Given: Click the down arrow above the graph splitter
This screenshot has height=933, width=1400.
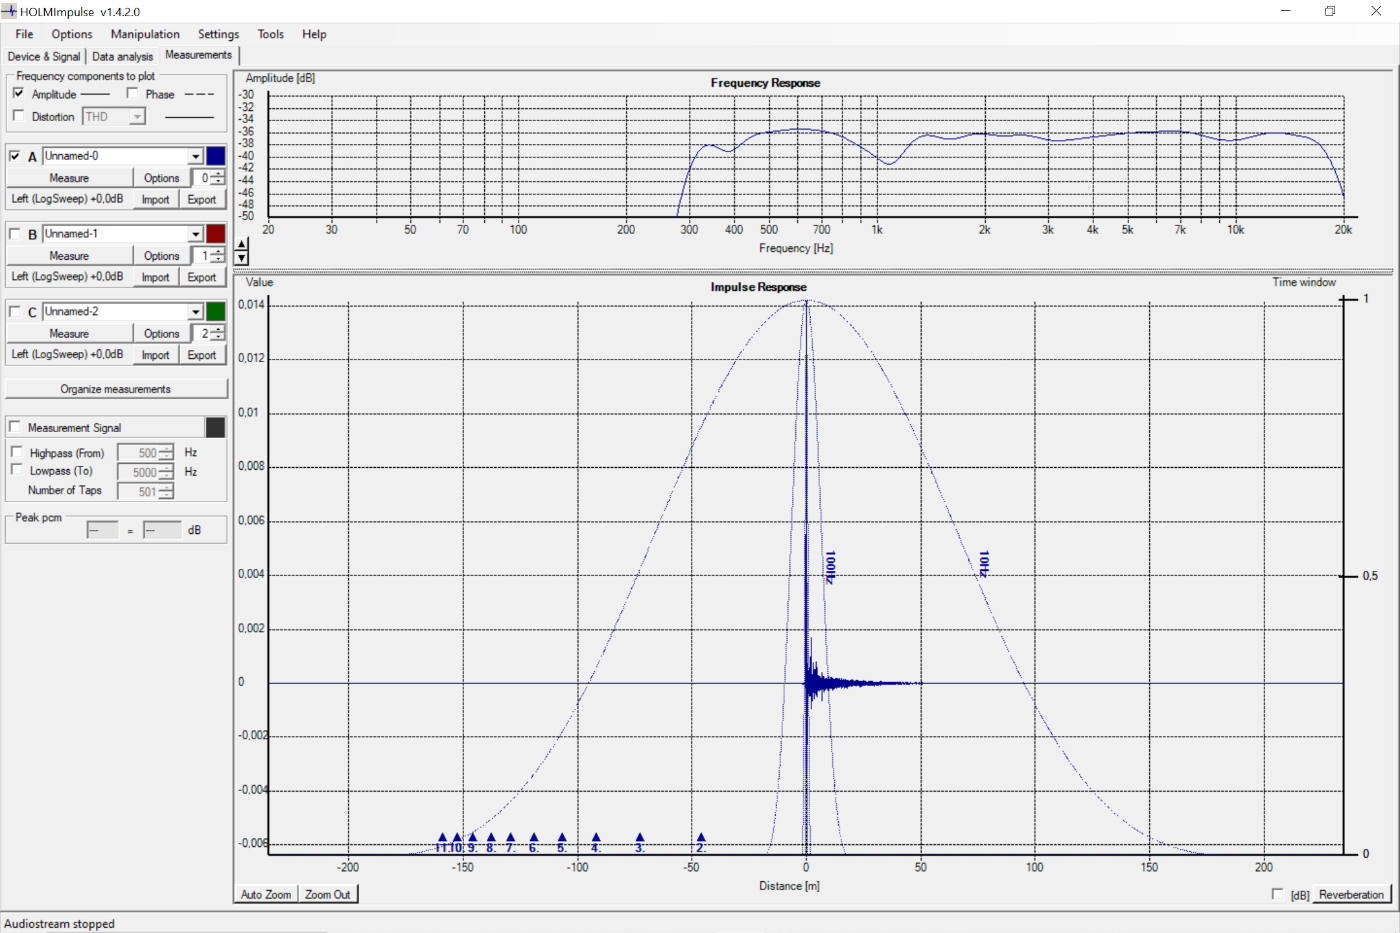Looking at the screenshot, I should [241, 258].
